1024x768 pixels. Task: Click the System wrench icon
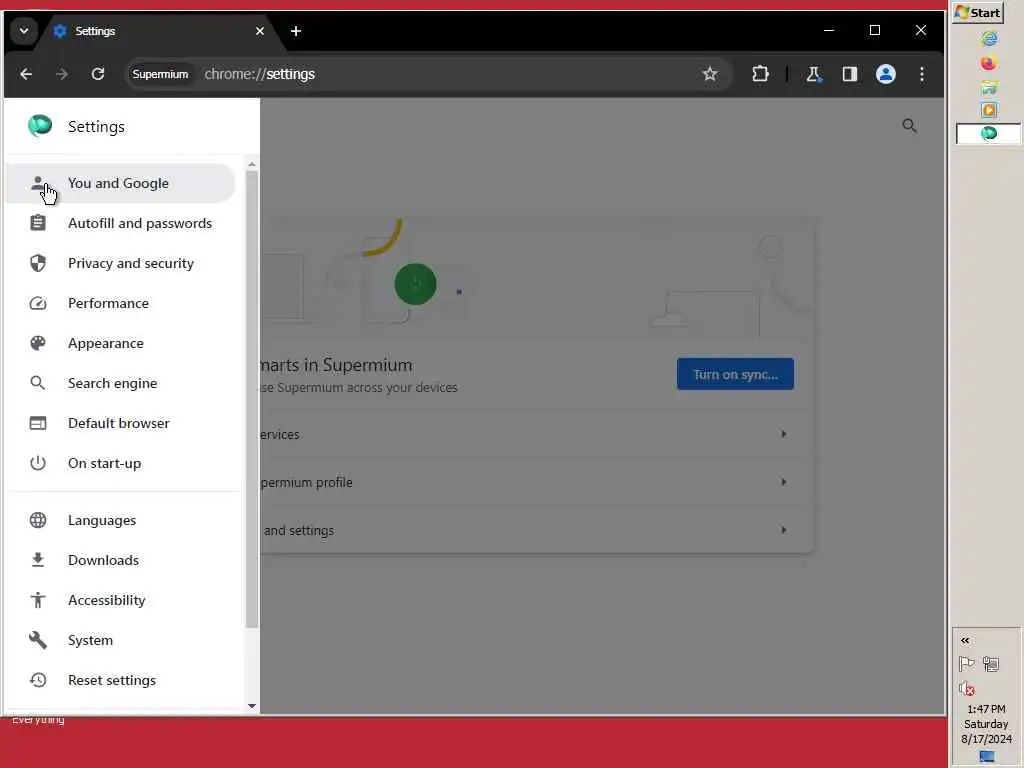(x=38, y=640)
